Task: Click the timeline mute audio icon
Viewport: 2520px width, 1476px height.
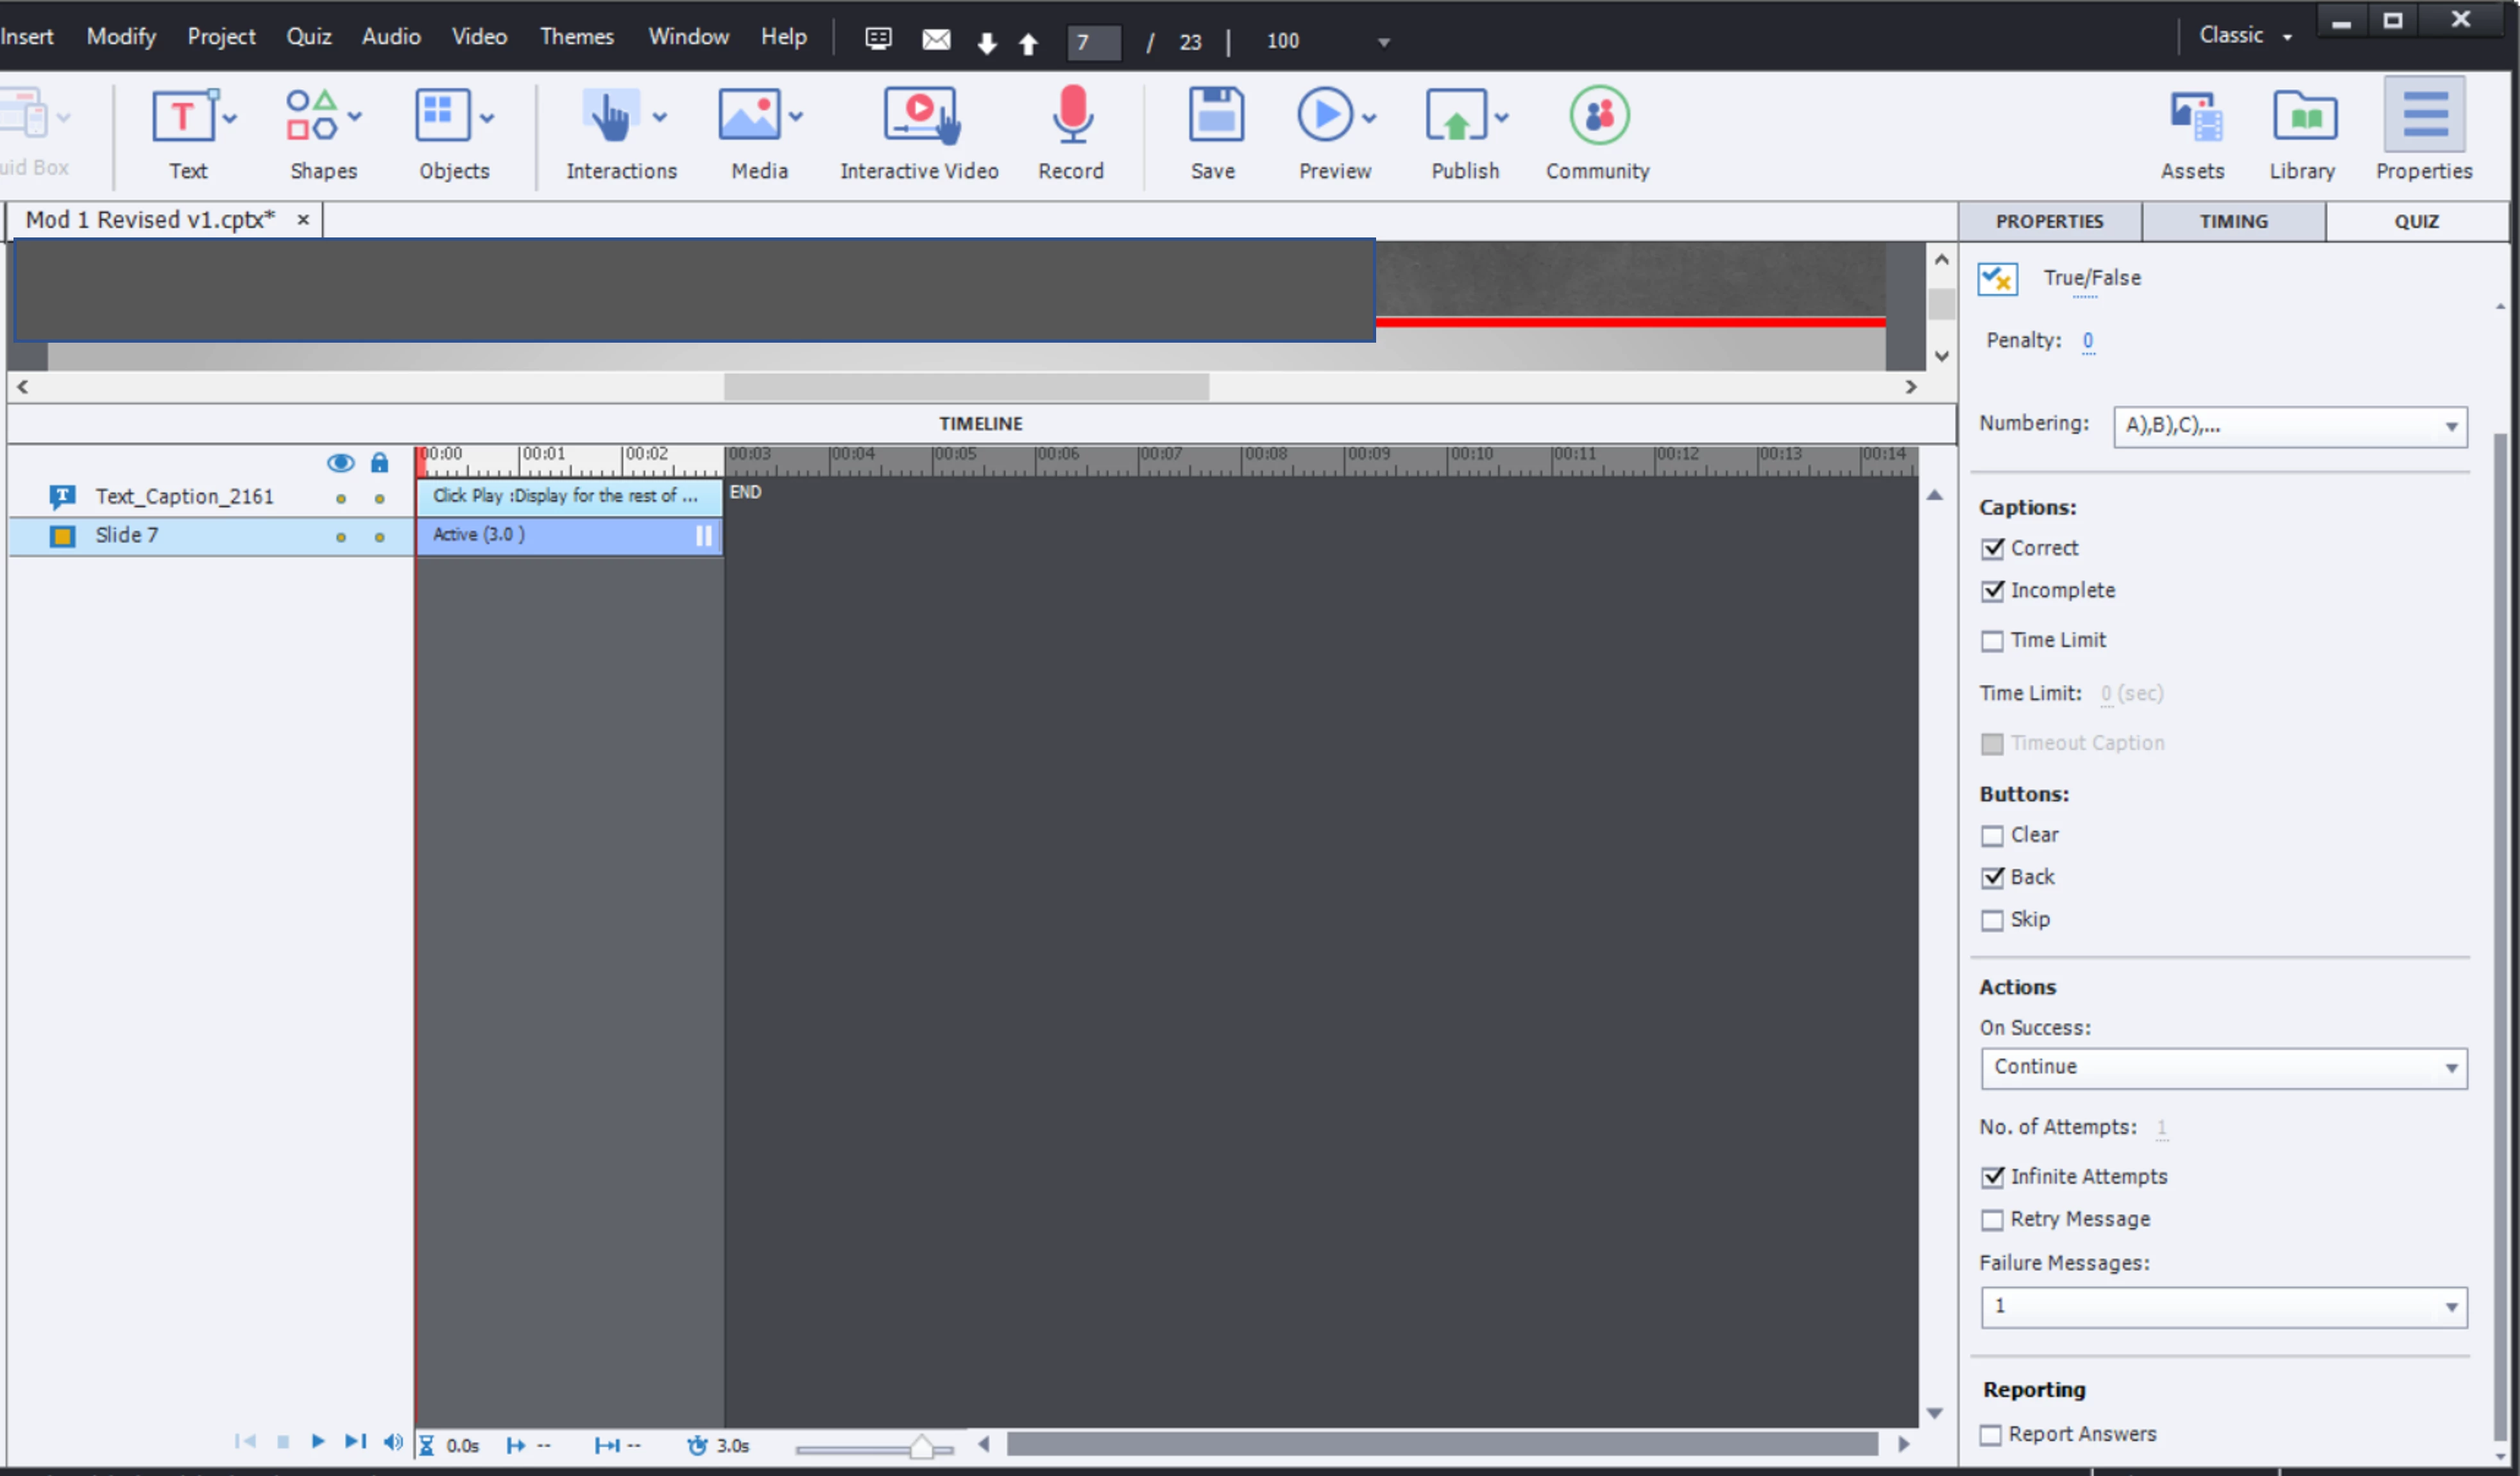Action: pyautogui.click(x=393, y=1441)
